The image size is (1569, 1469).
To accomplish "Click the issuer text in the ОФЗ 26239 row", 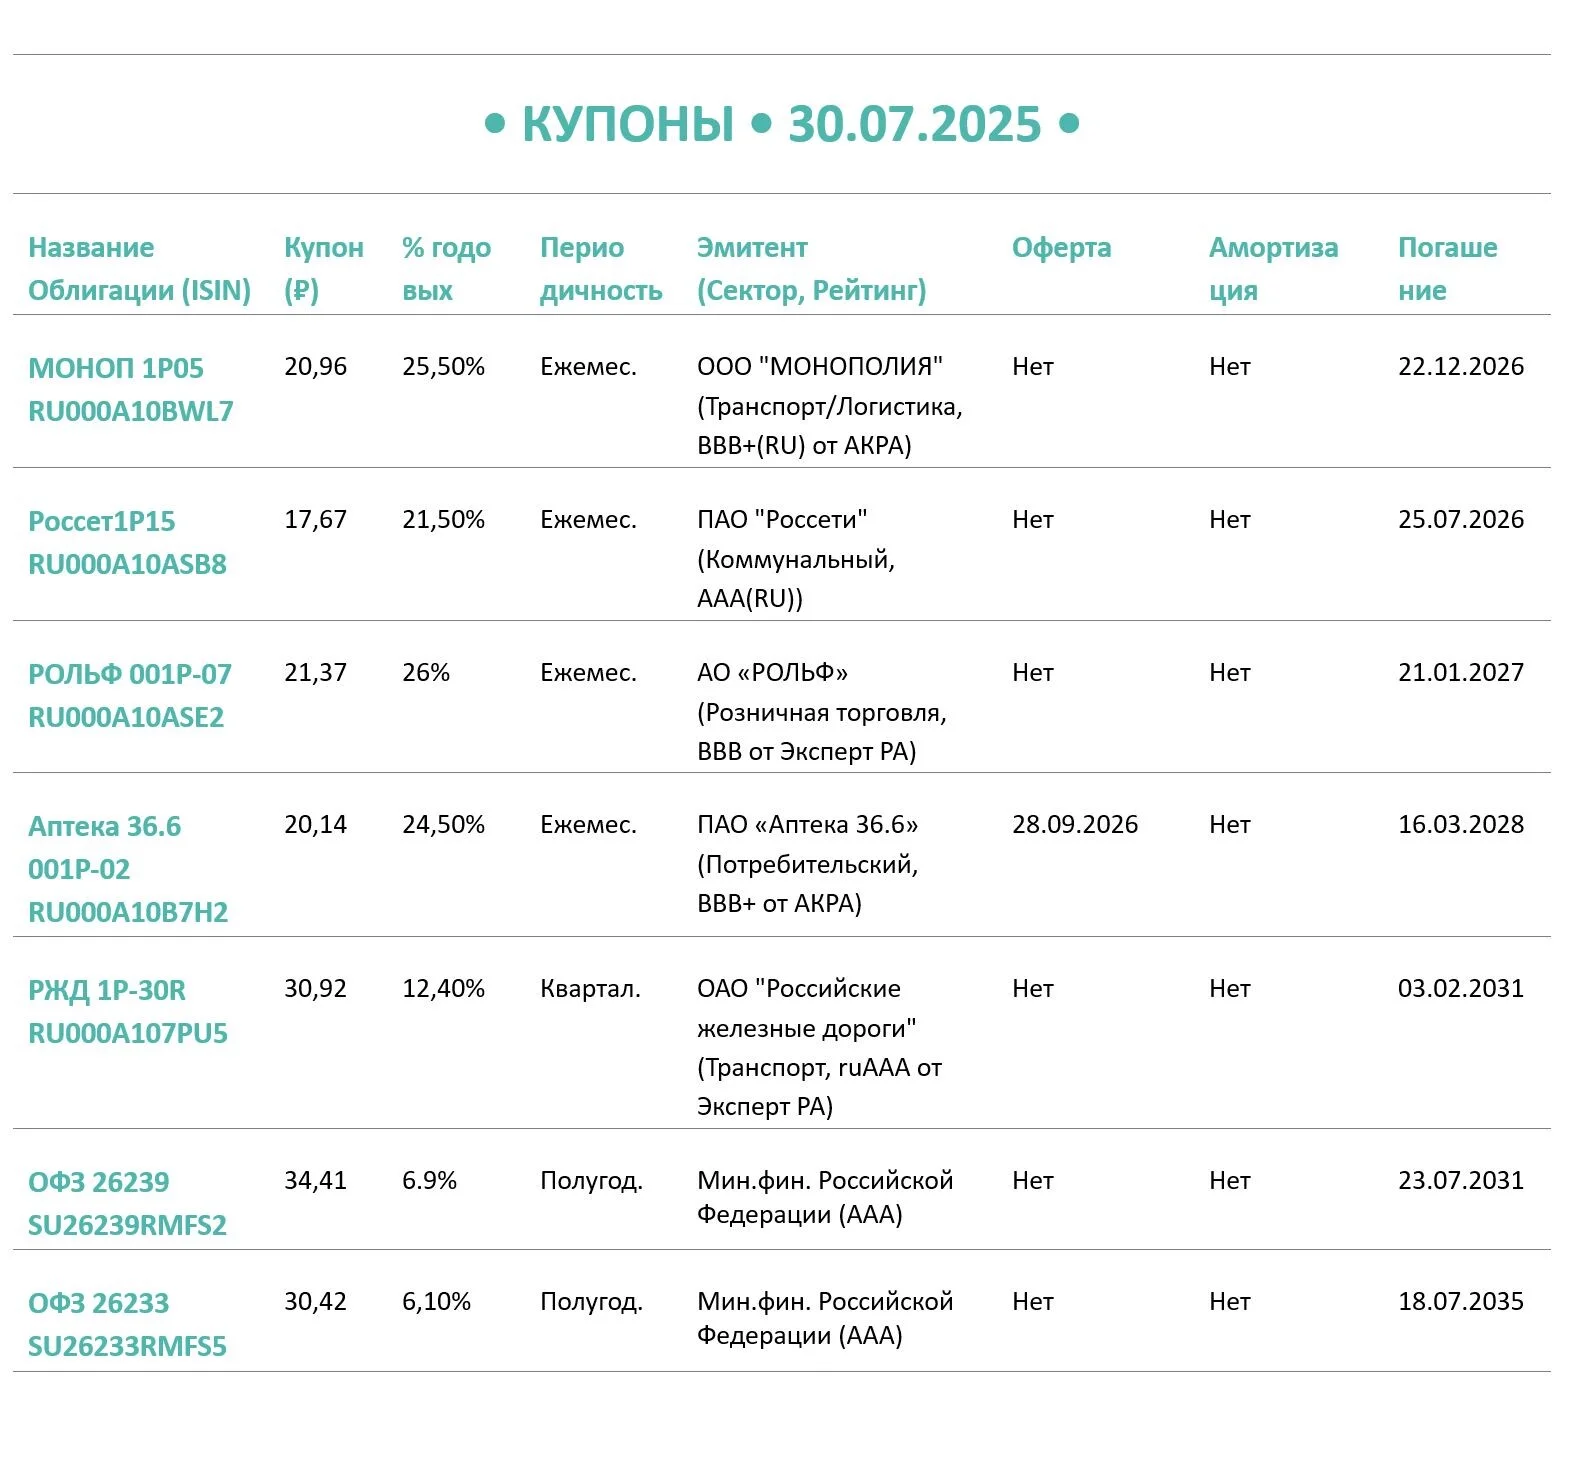I will tap(825, 1198).
